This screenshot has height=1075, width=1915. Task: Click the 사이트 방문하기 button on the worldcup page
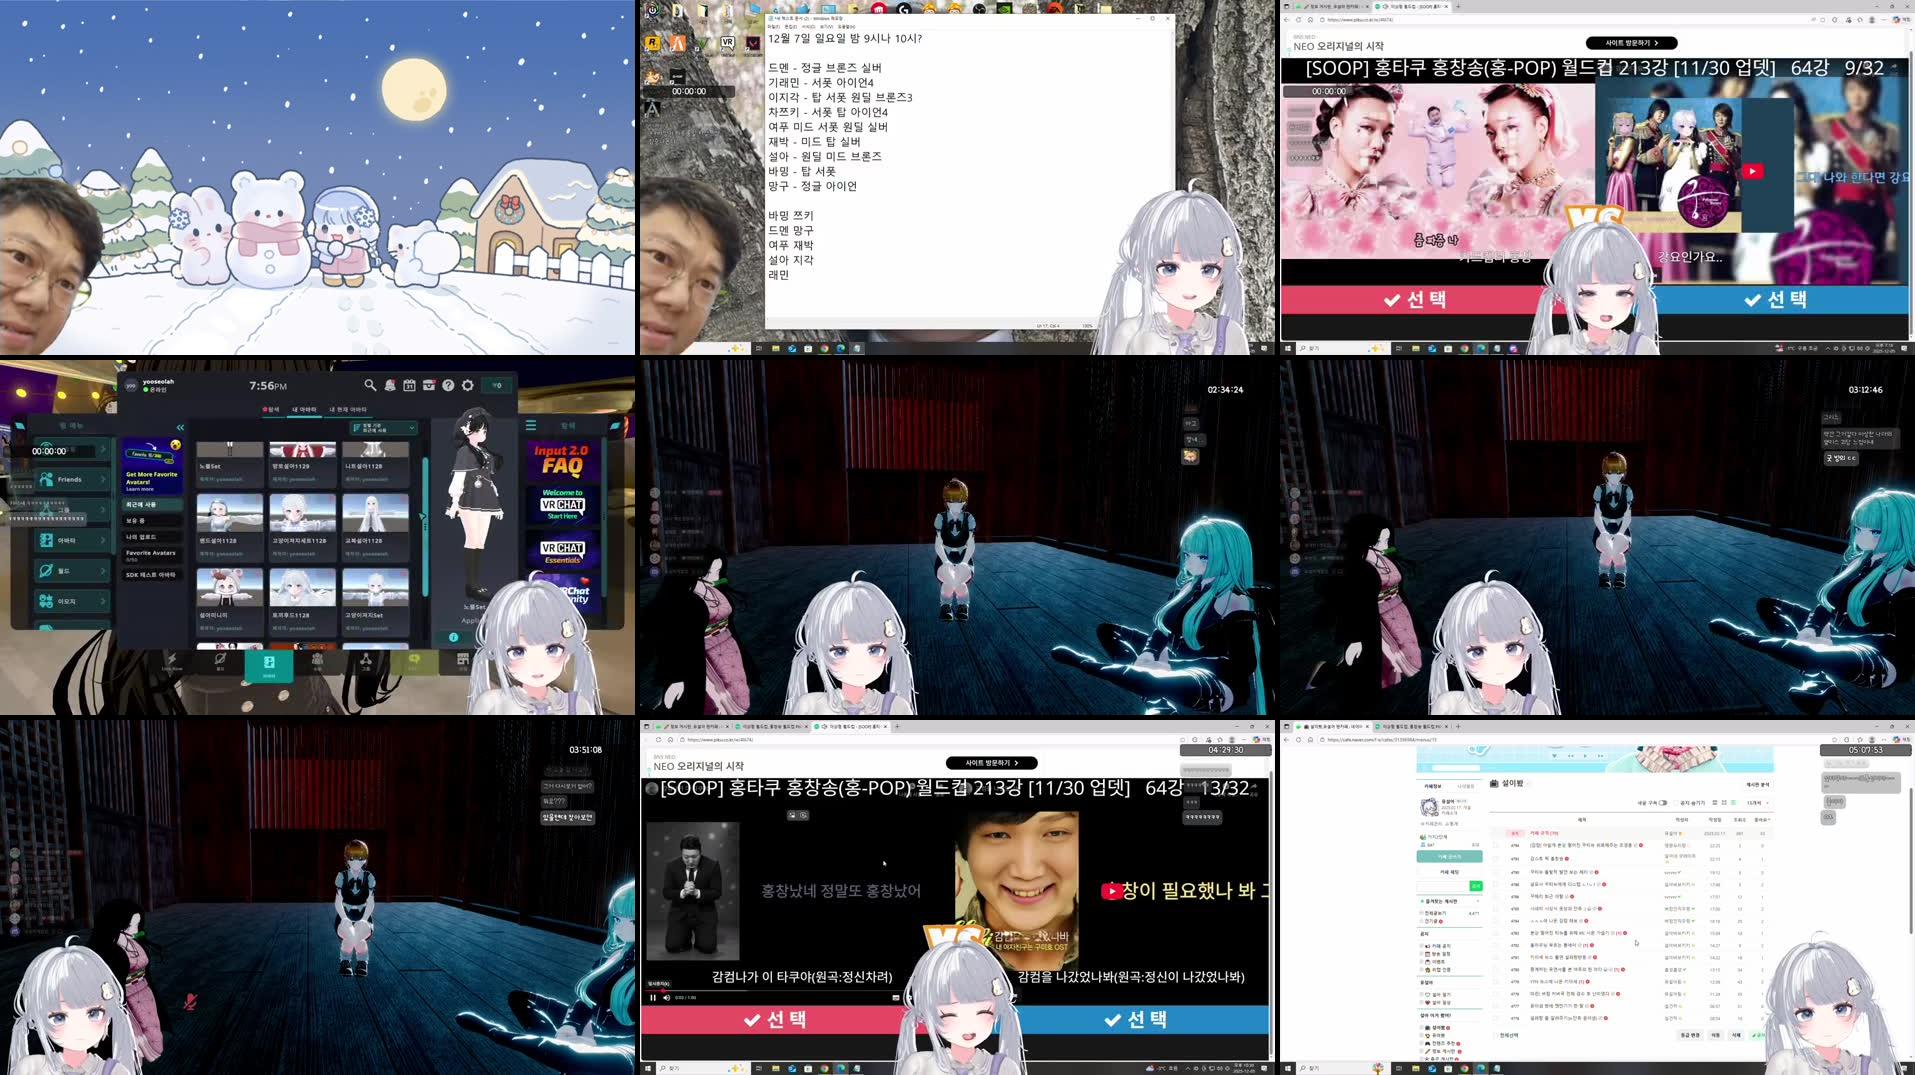[992, 762]
